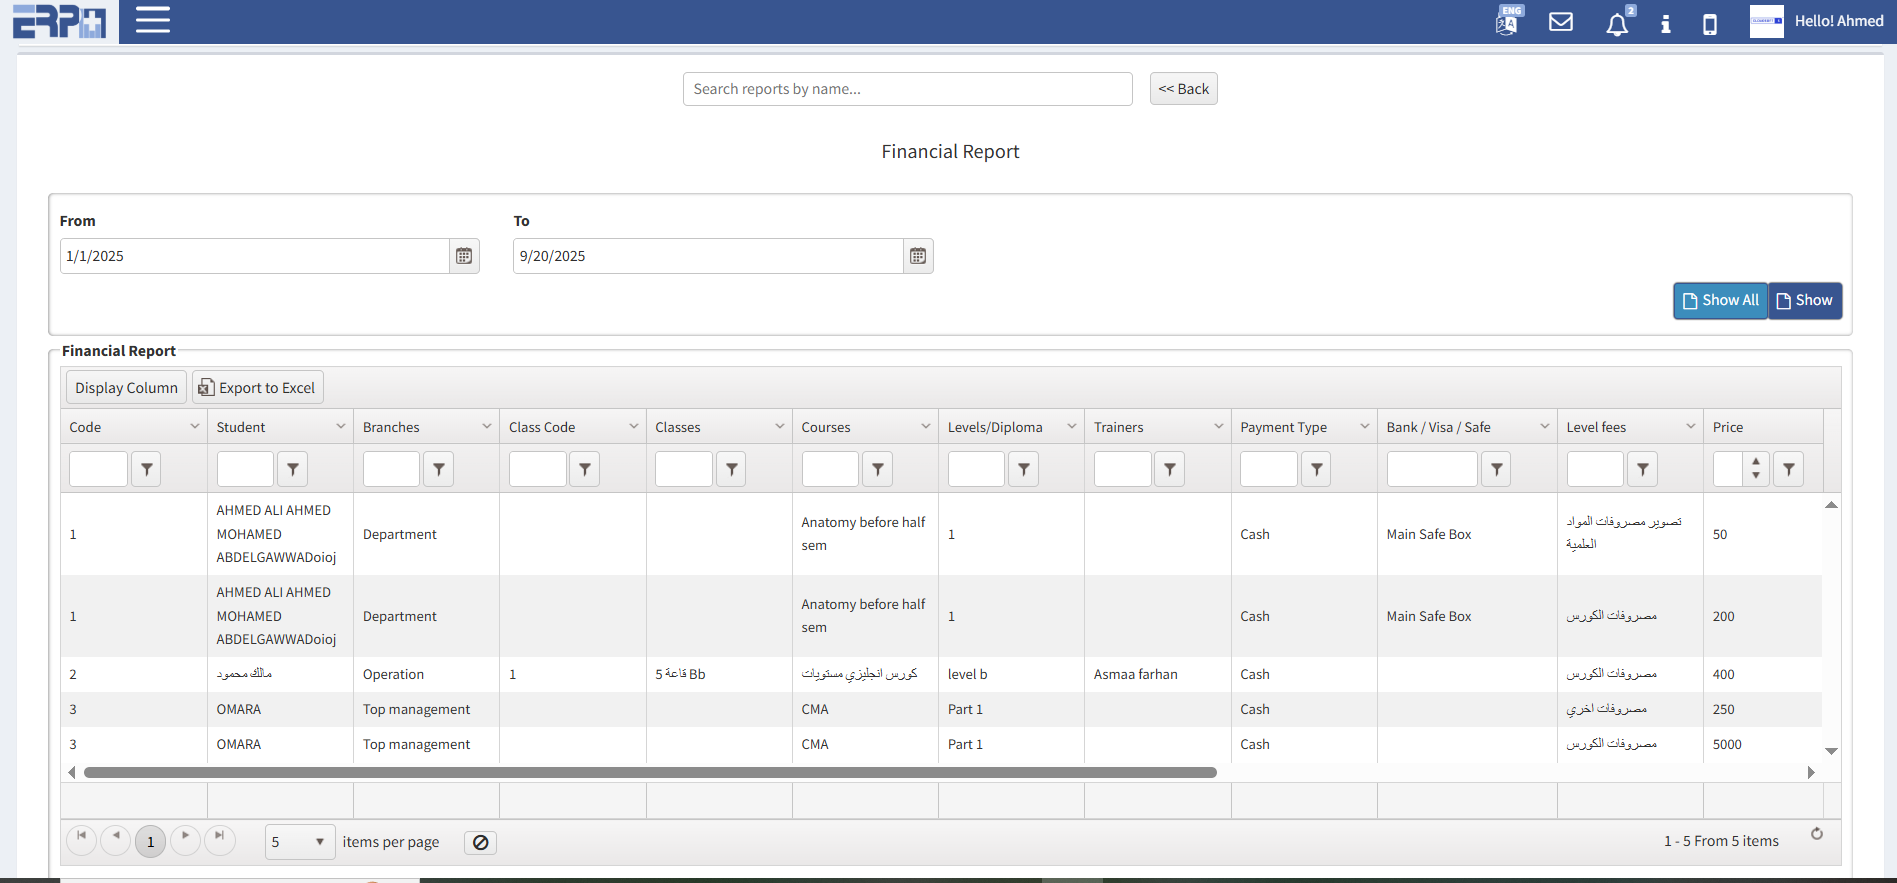
Task: Open the language translation icon
Action: click(1507, 22)
